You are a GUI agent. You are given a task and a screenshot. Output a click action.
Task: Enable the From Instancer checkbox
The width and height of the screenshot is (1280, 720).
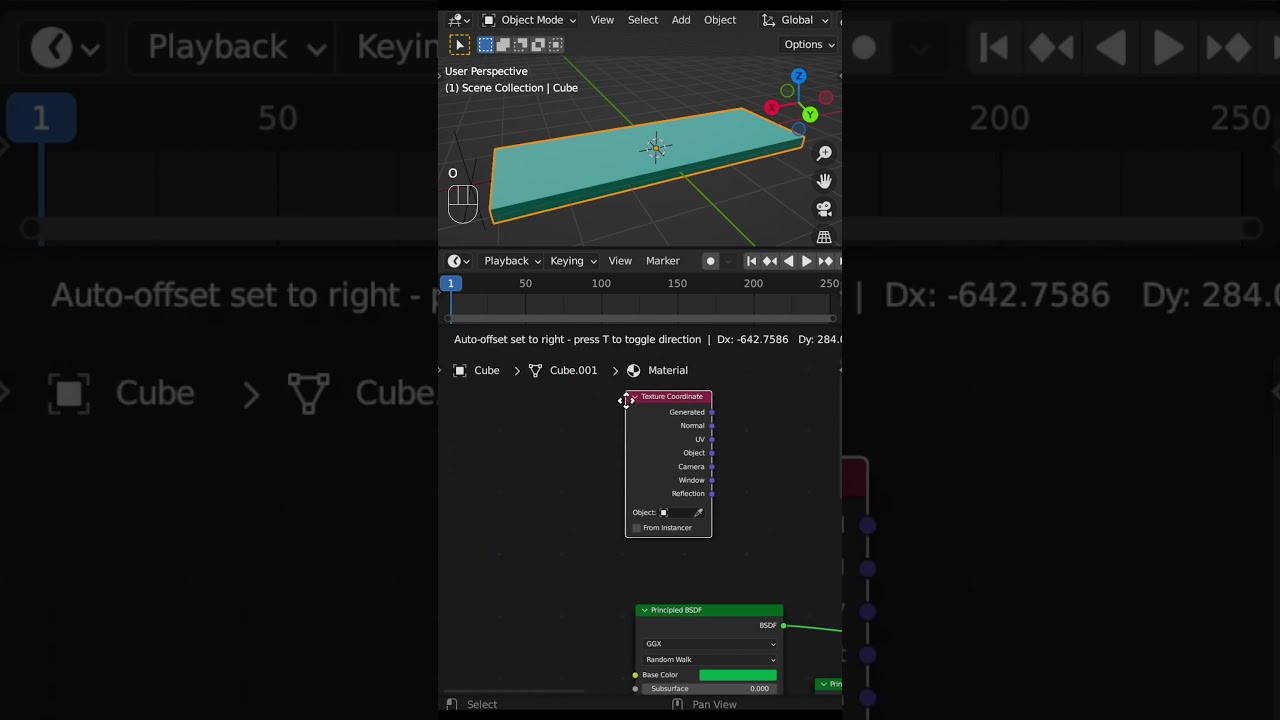(x=636, y=528)
